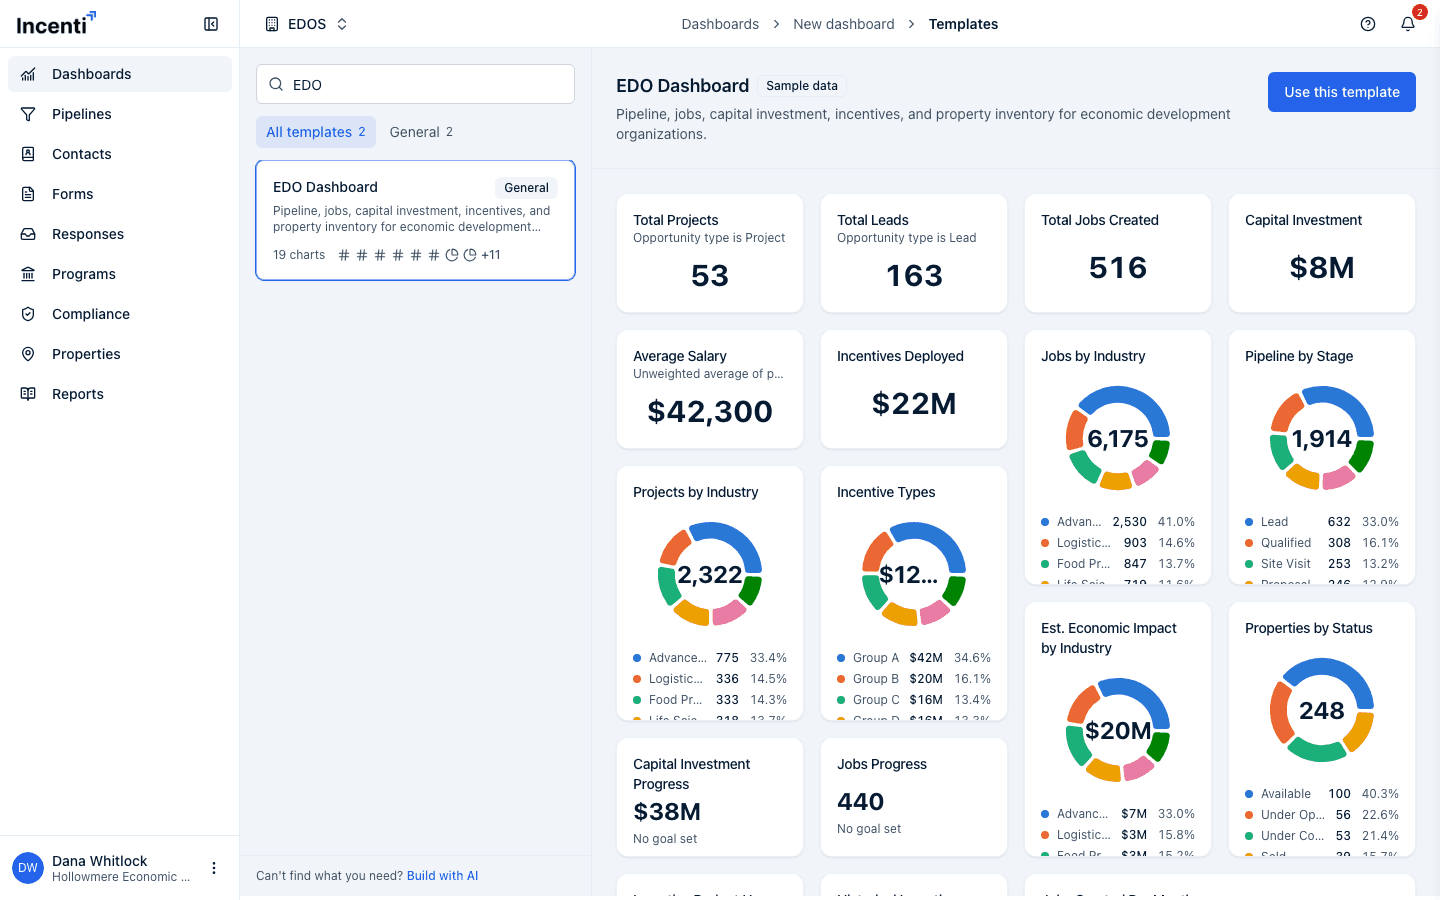The height and width of the screenshot is (900, 1440).
Task: Click the first number chart icon in template card
Action: click(344, 255)
